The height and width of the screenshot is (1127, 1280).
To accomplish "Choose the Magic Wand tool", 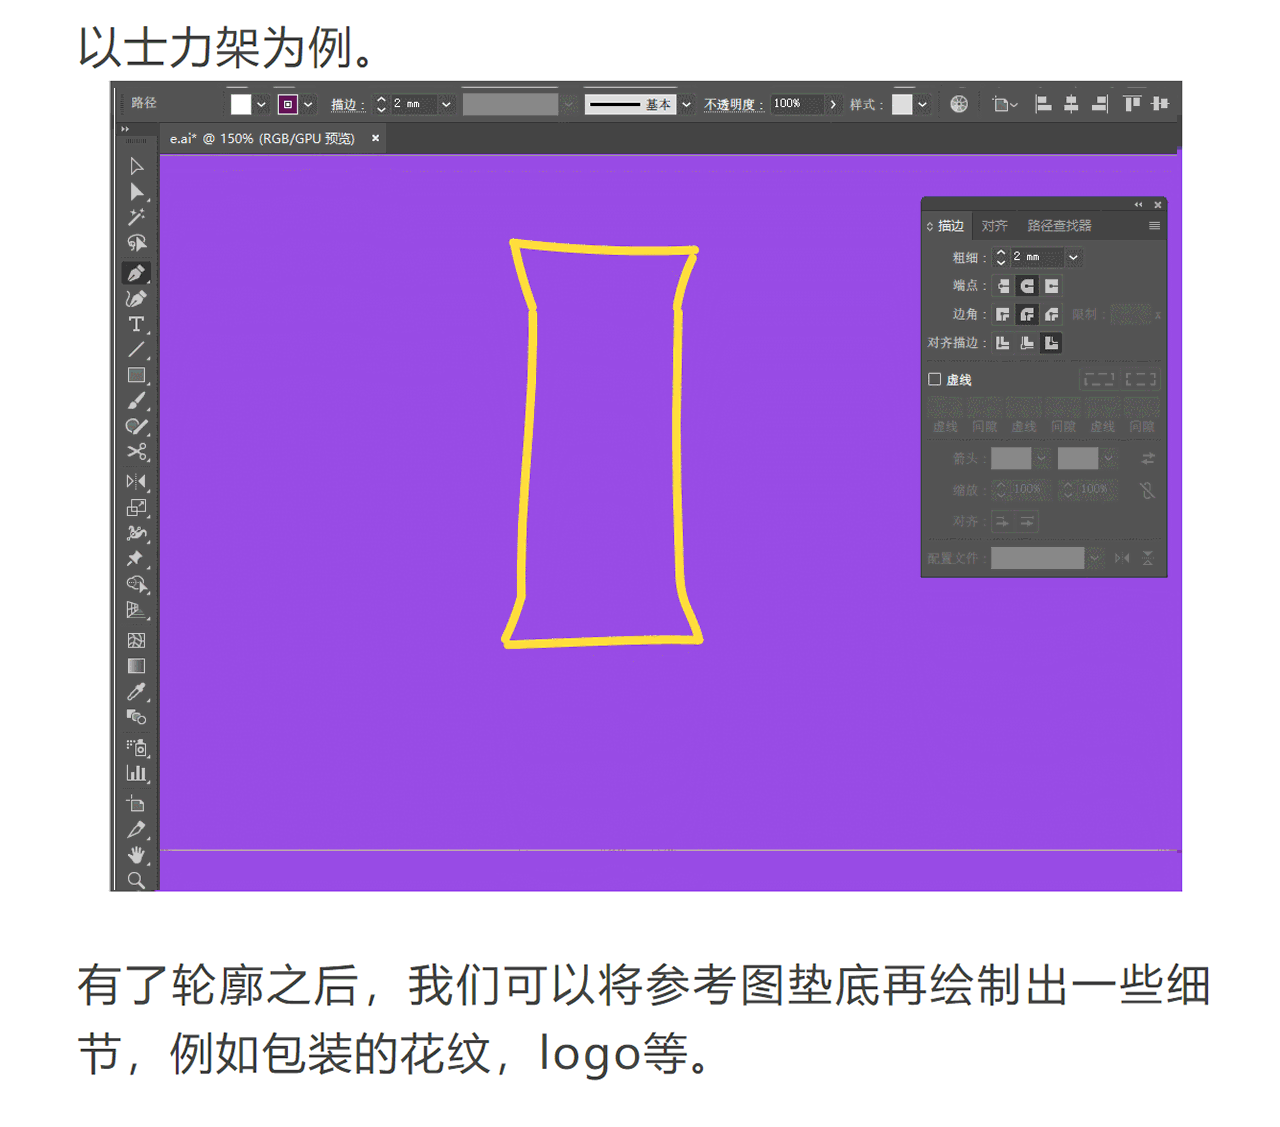I will (x=137, y=217).
